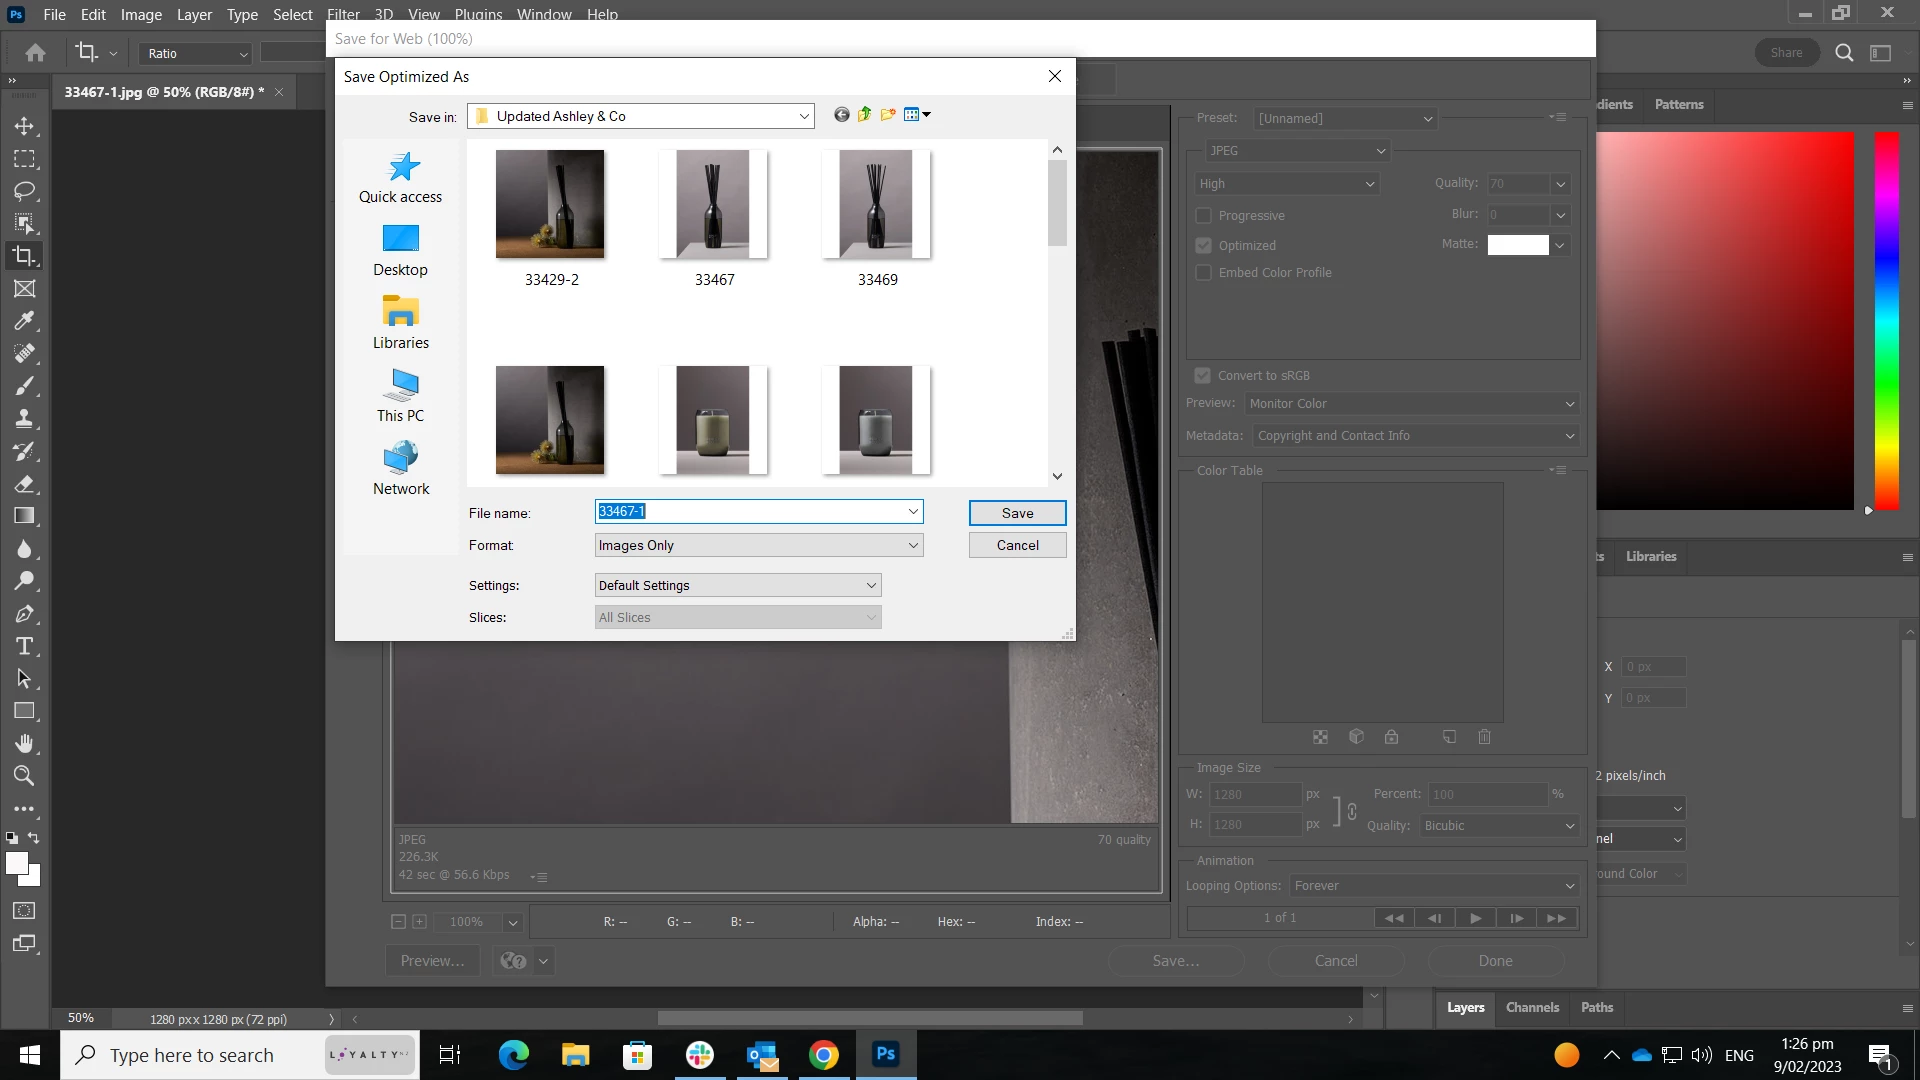Screen dimensions: 1920x1080
Task: Select the Eyedropper tool
Action: coord(24,321)
